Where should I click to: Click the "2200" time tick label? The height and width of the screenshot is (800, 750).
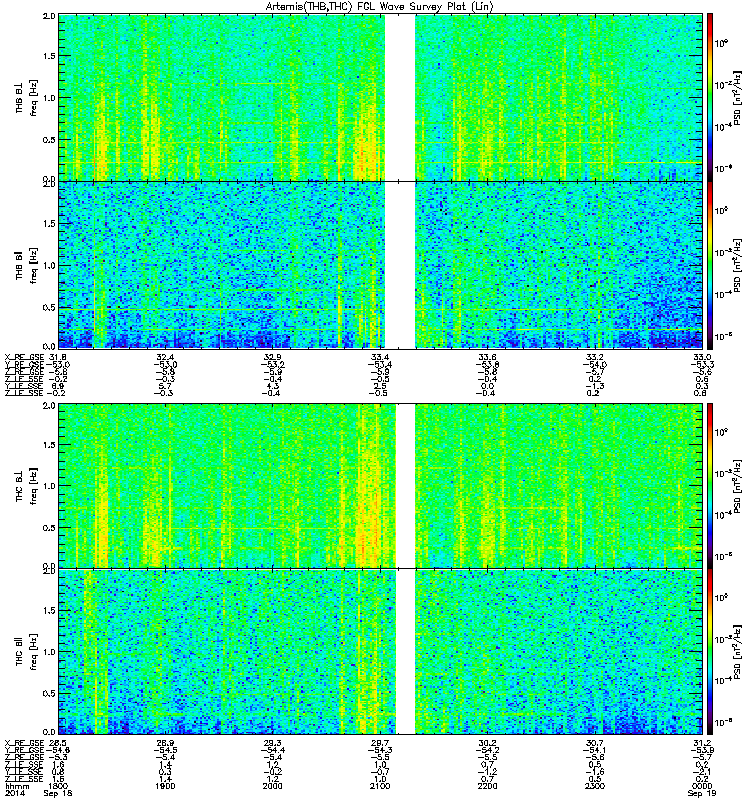487,786
